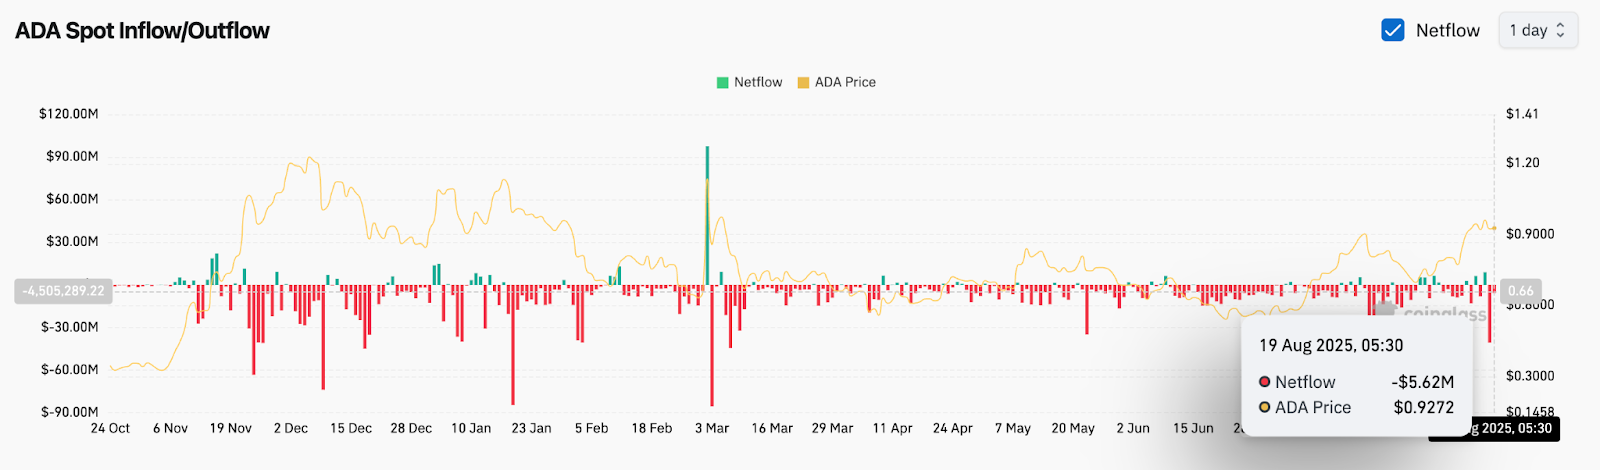
Task: Click the yellow ADA Price dot in the tooltip
Action: click(1265, 408)
